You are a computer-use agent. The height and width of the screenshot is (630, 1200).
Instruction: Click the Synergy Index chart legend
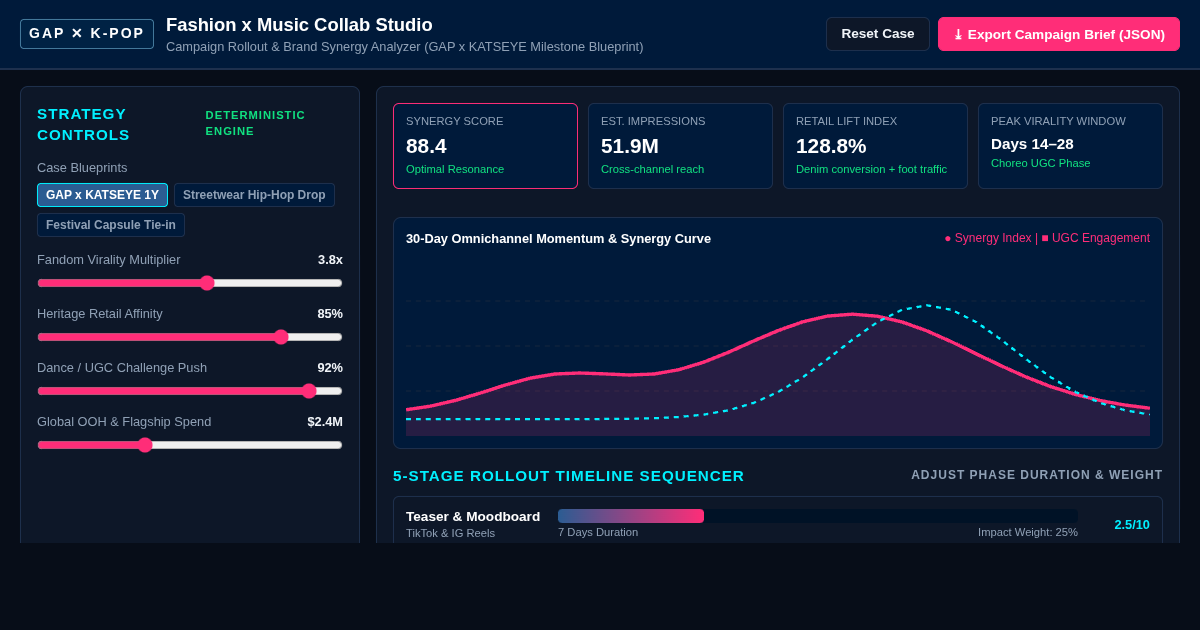click(1047, 238)
